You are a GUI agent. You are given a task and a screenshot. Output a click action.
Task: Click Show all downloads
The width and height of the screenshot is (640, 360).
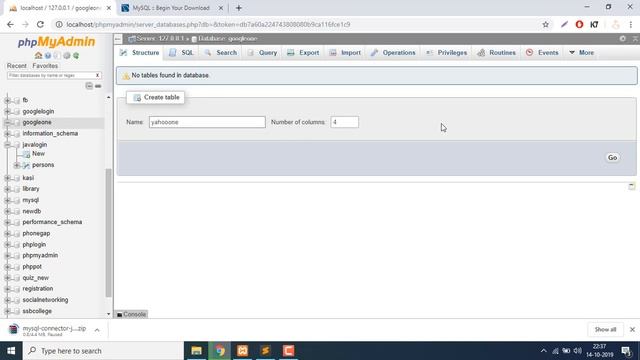(x=605, y=329)
